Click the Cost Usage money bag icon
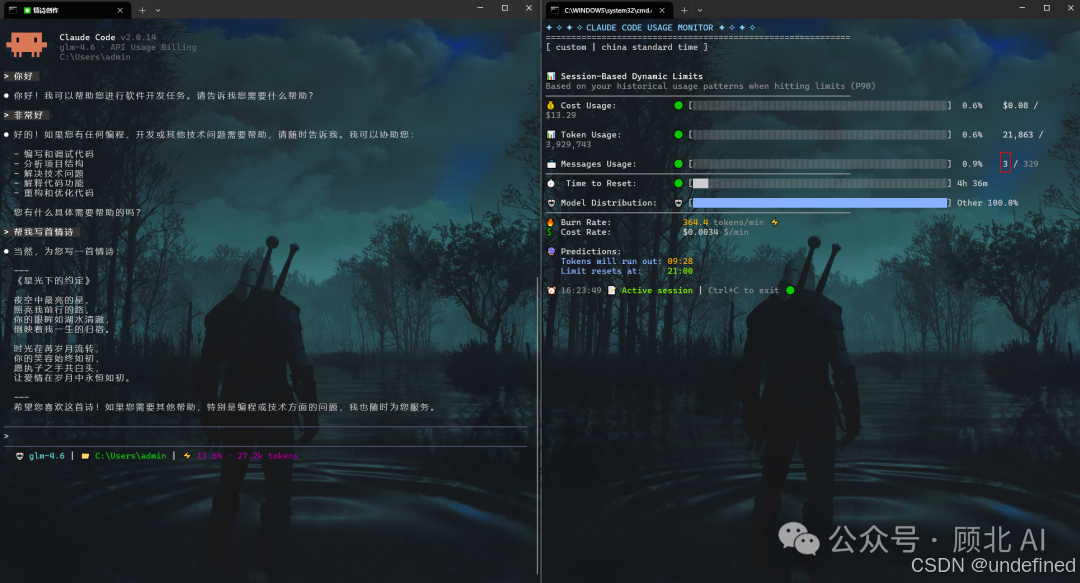The image size is (1080, 583). pos(550,105)
